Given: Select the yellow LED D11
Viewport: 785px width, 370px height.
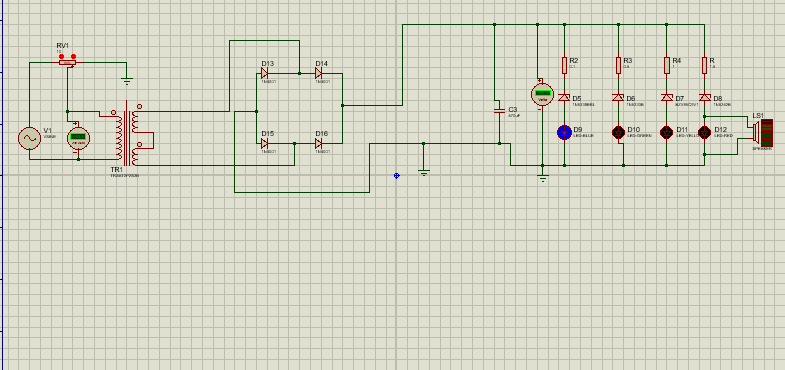Looking at the screenshot, I should point(666,133).
